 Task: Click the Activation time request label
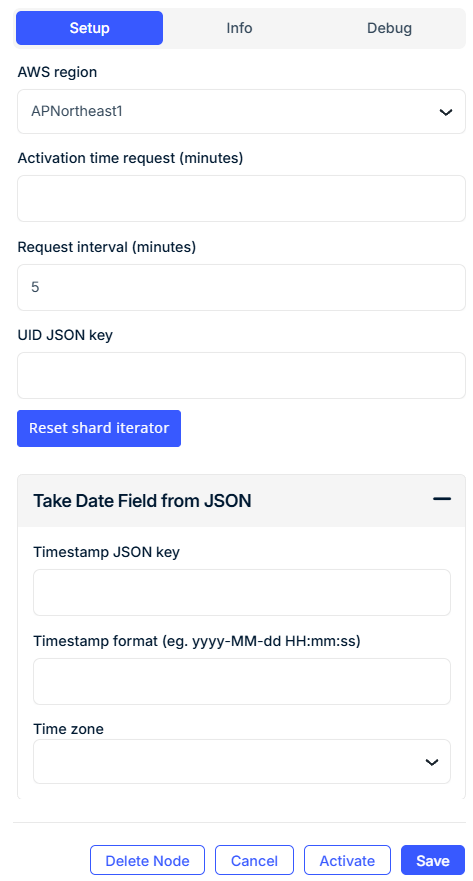(130, 158)
